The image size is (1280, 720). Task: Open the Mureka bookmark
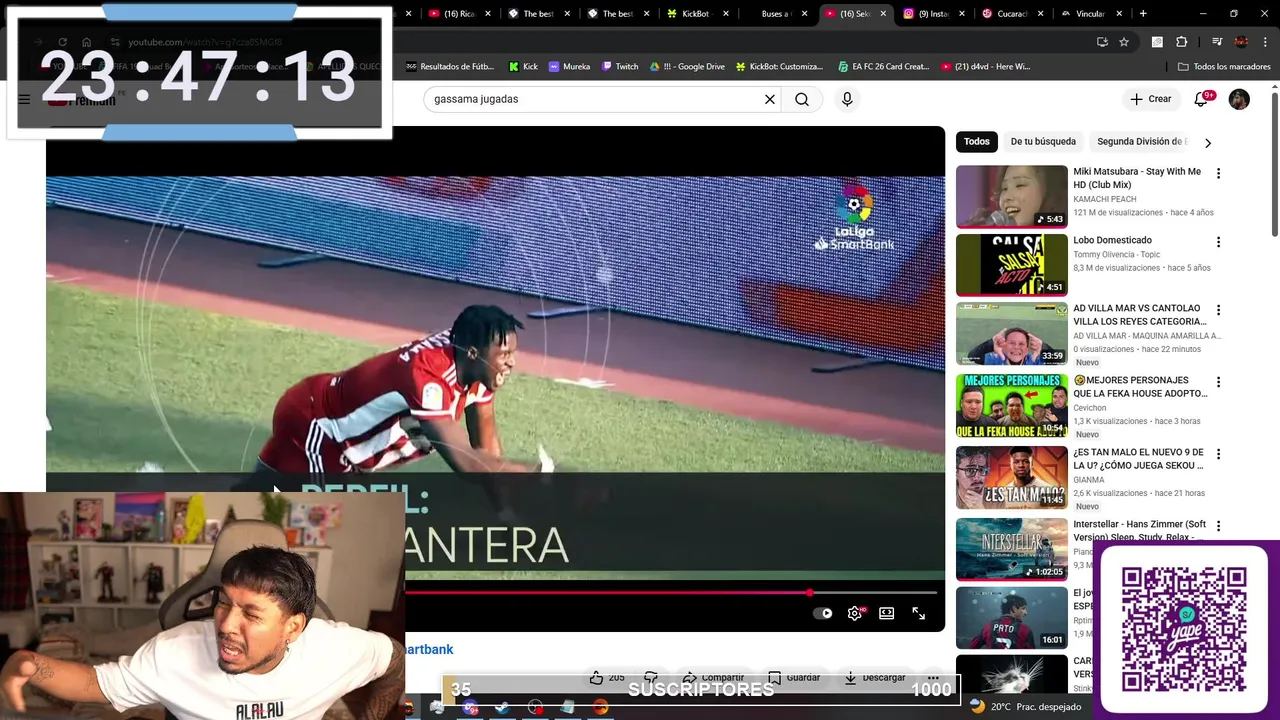(570, 67)
